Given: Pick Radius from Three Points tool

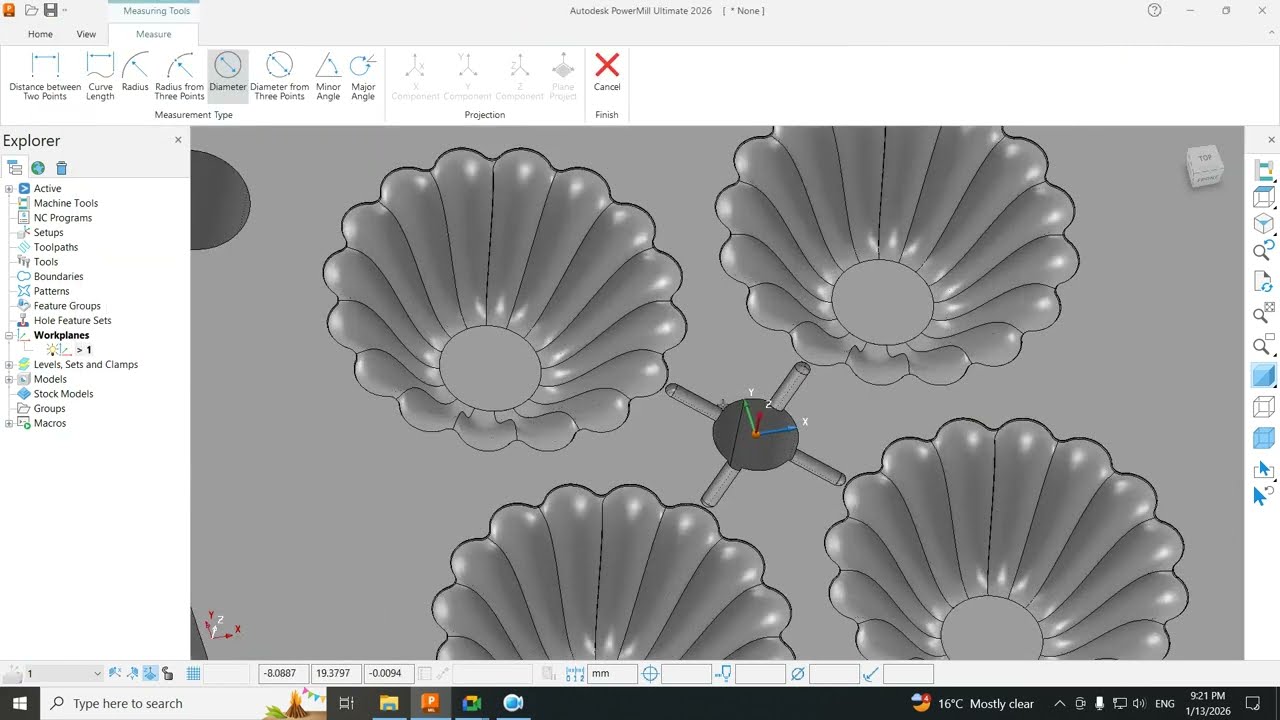Looking at the screenshot, I should coord(180,77).
